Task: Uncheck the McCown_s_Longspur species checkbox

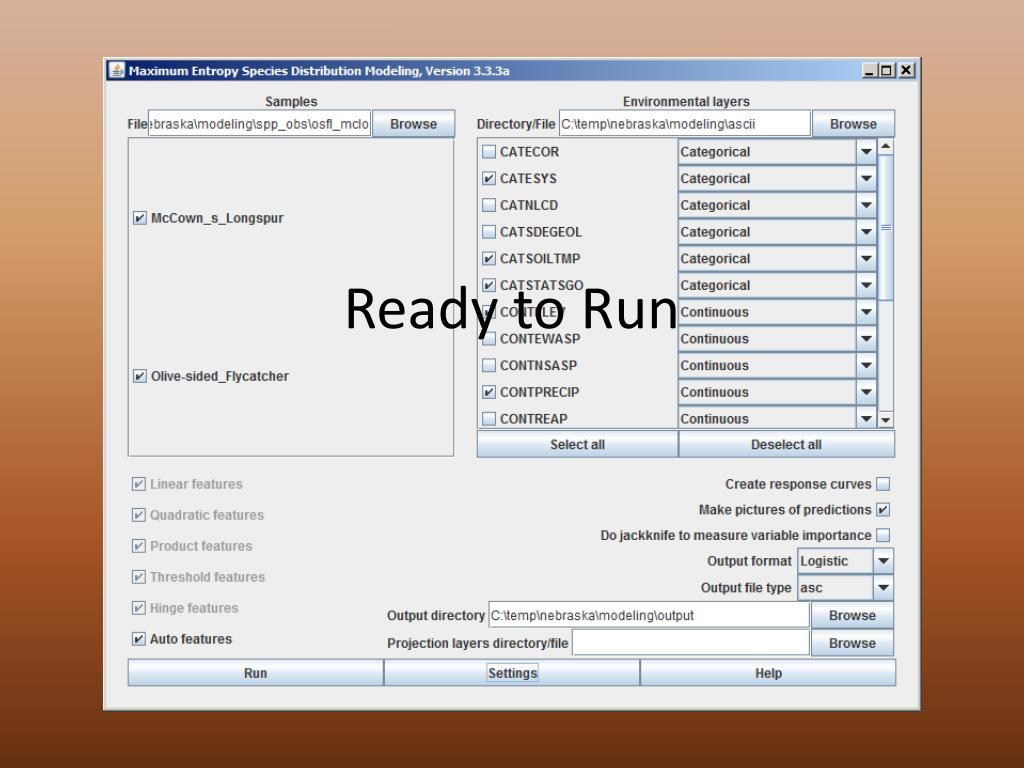Action: point(140,218)
